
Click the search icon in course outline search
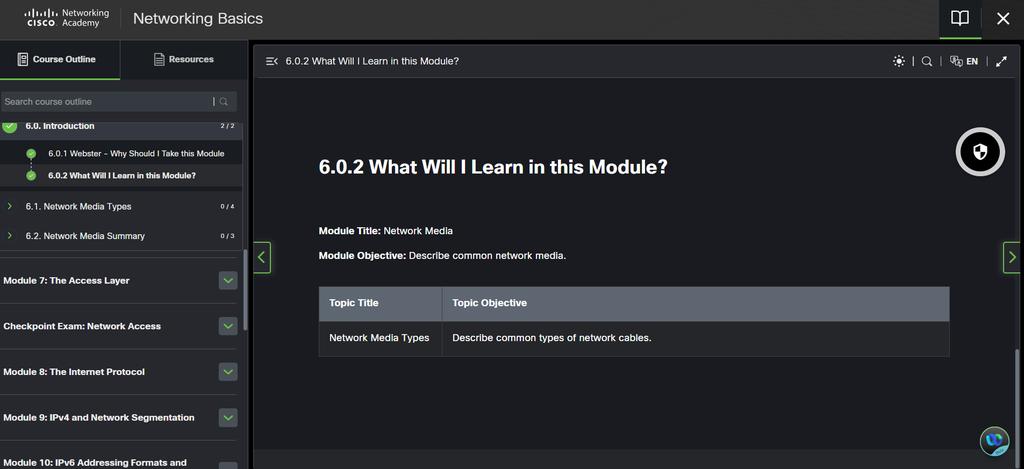[x=224, y=101]
